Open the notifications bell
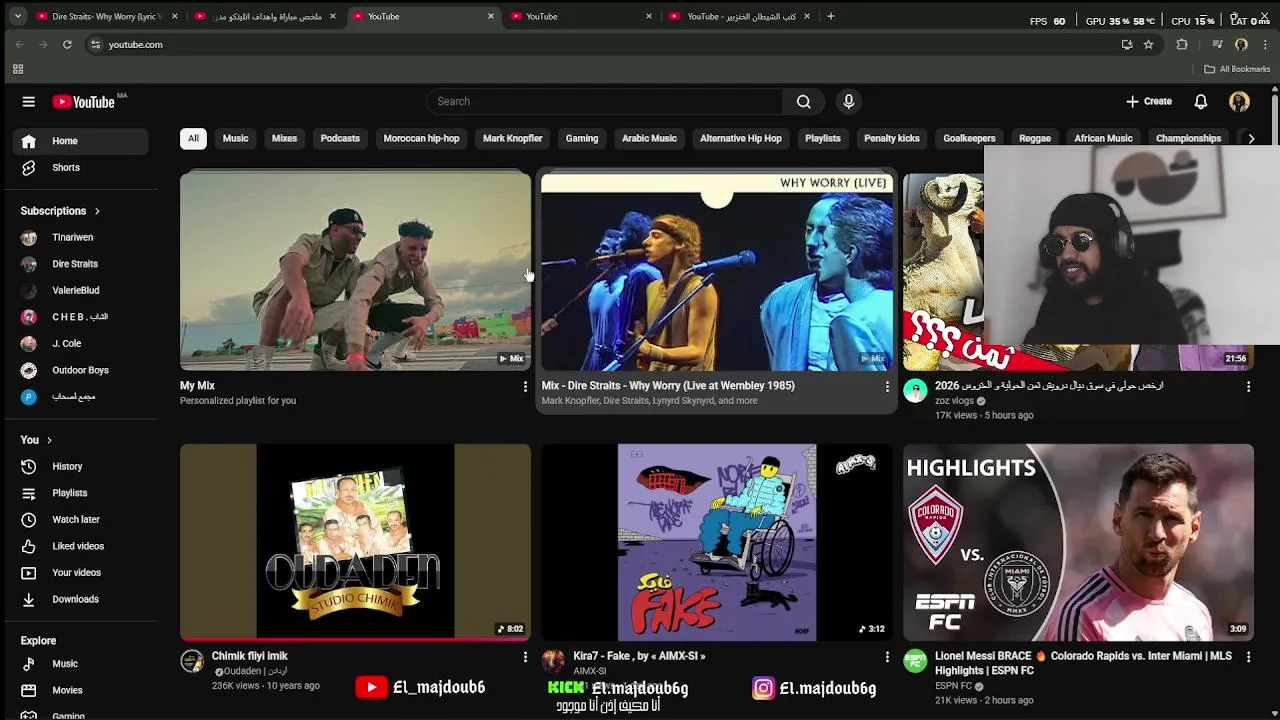 coord(1201,101)
